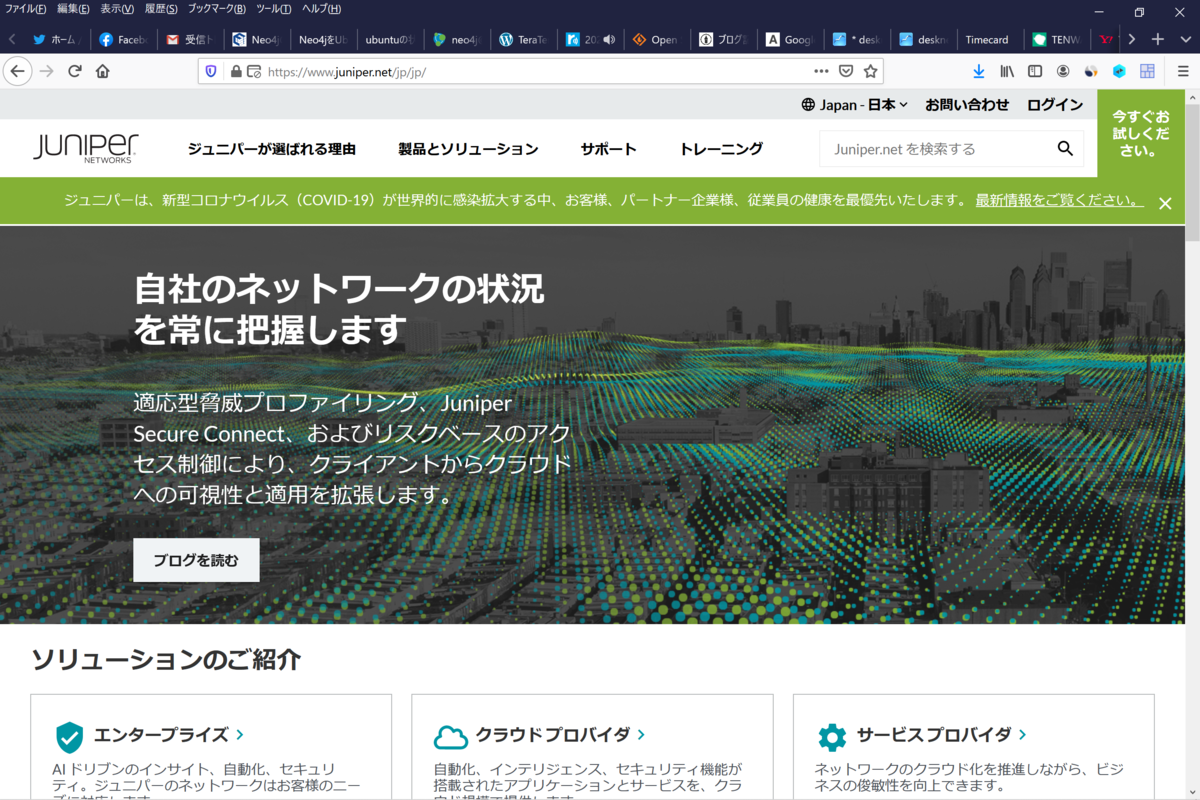Expand 製品とソリューション menu

click(x=468, y=149)
